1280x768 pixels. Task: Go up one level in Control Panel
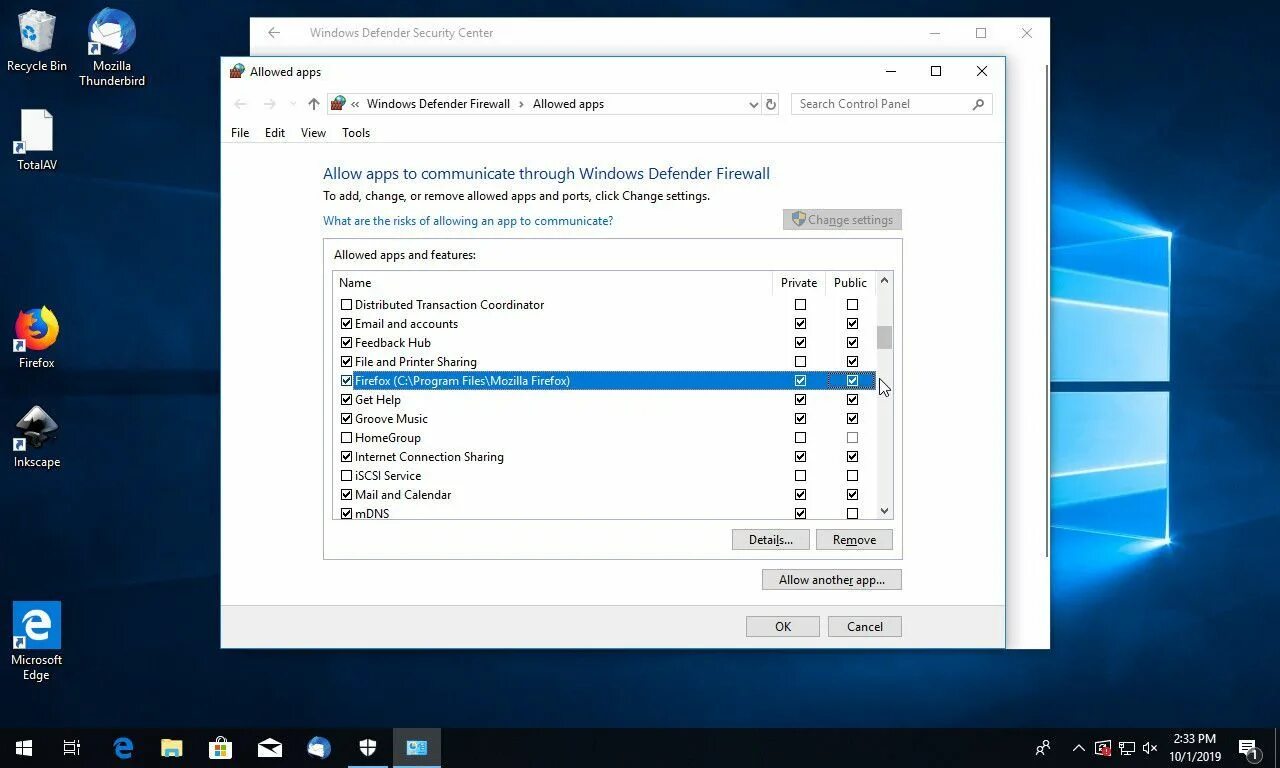click(313, 104)
